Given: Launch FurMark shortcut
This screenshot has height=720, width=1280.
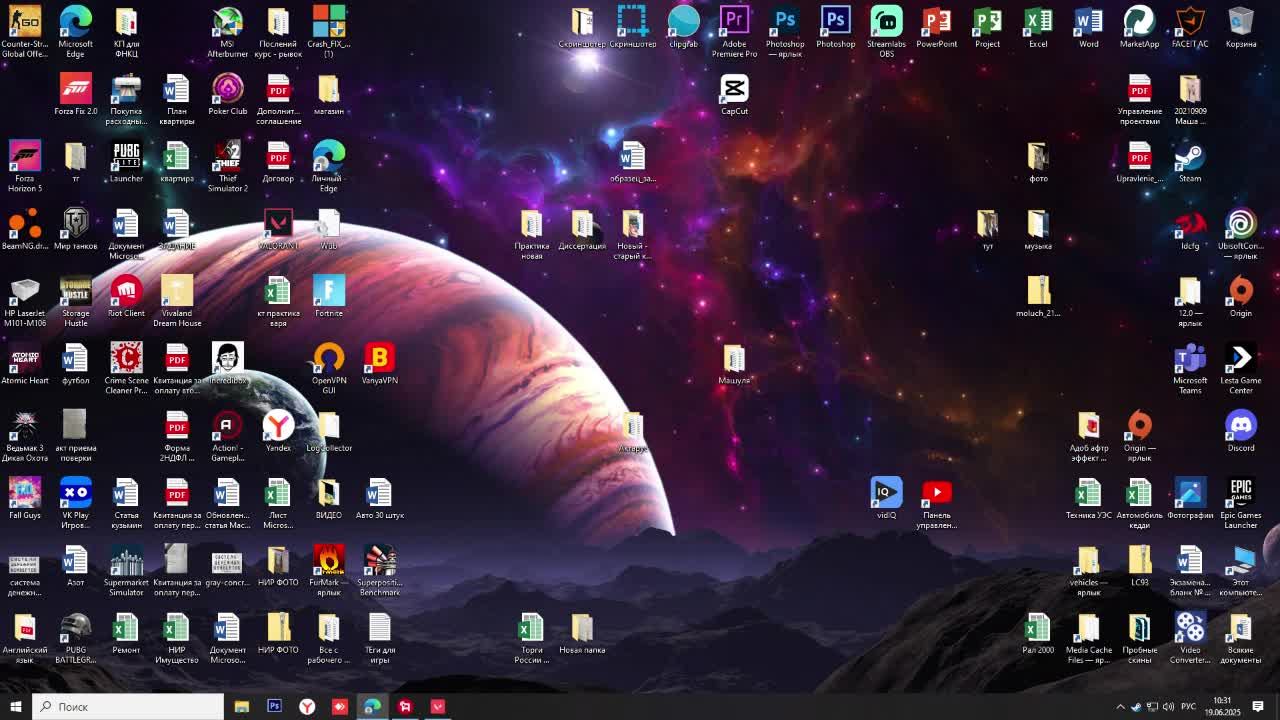Looking at the screenshot, I should [x=328, y=570].
